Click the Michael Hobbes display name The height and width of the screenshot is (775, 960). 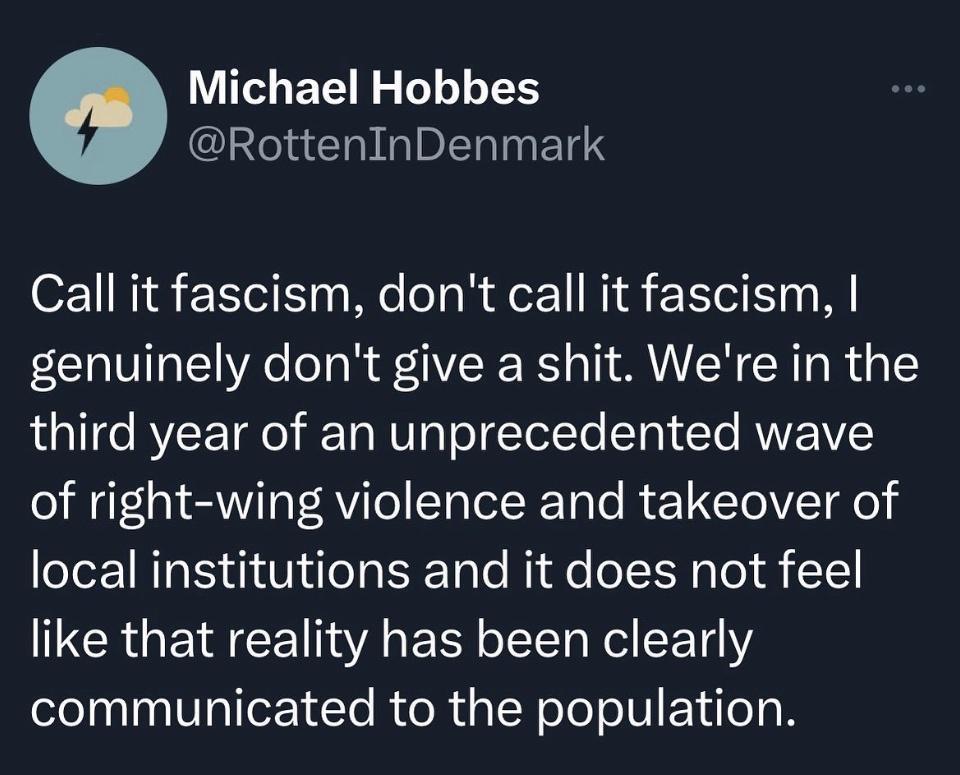(364, 89)
